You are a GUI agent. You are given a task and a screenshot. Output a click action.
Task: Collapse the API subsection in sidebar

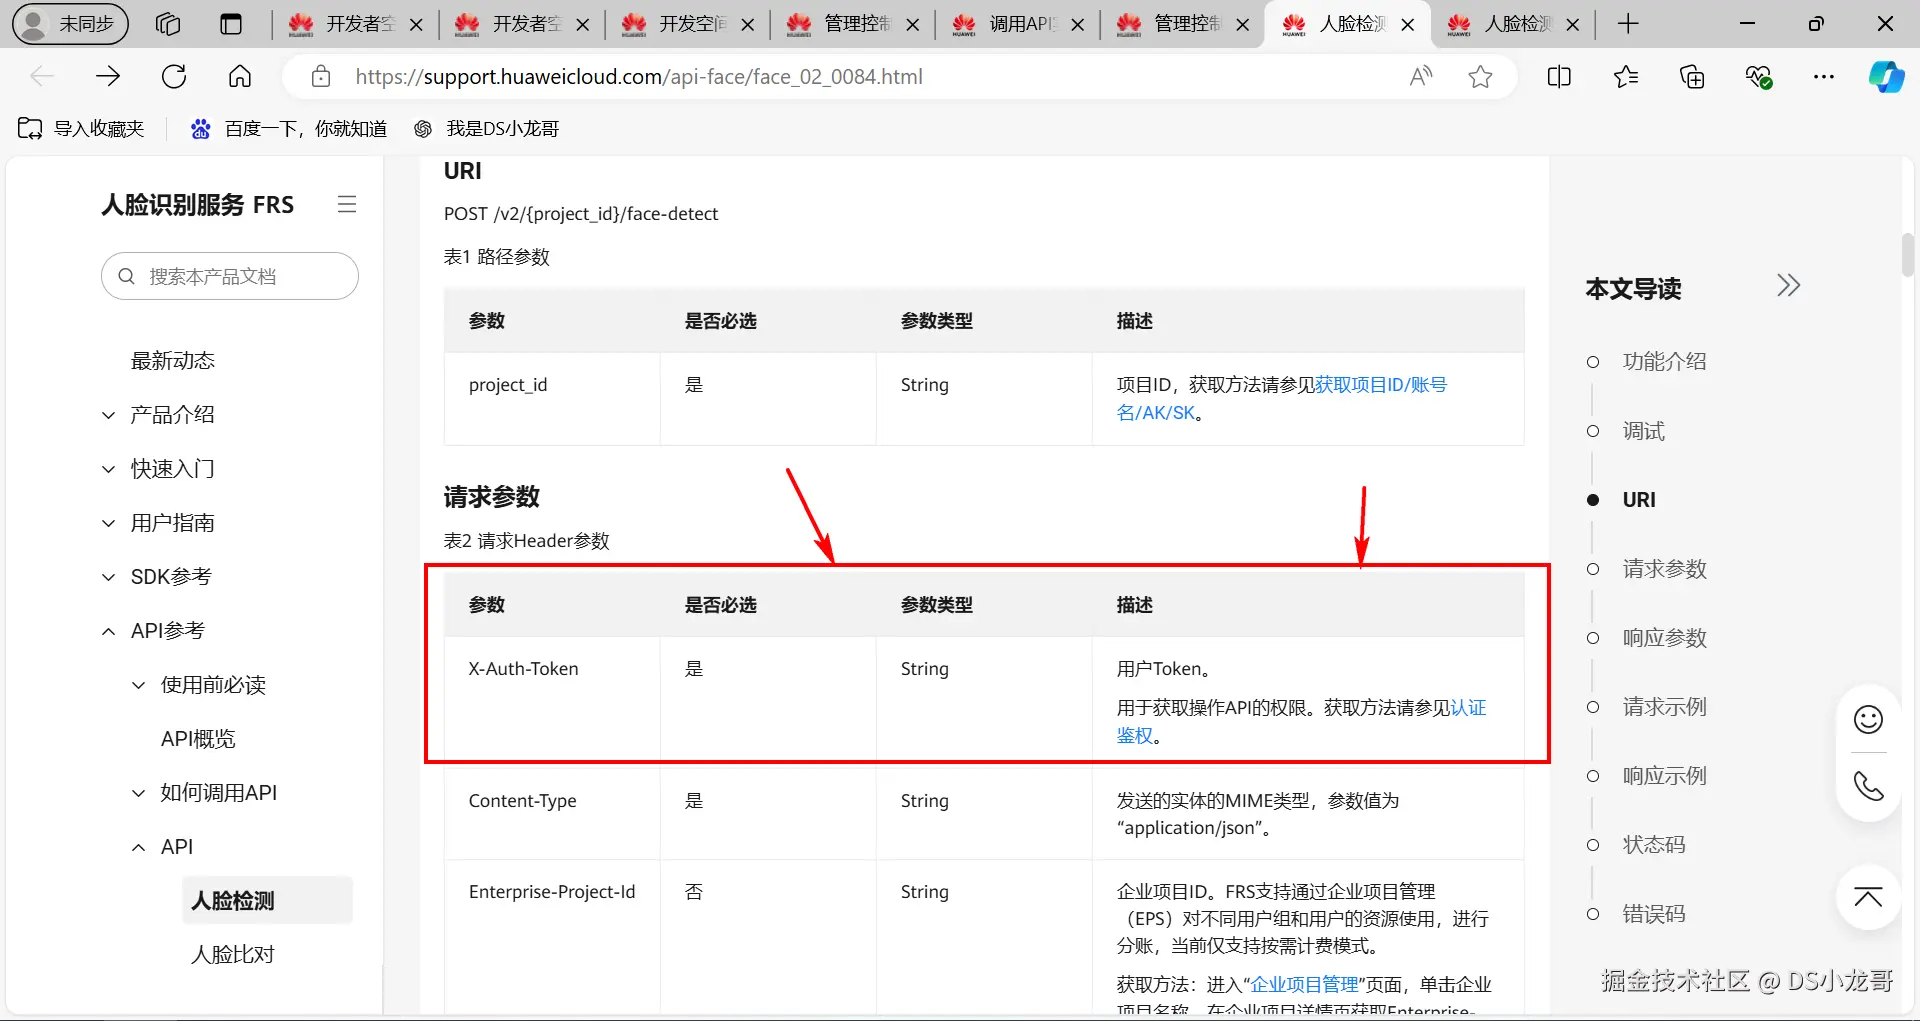[x=162, y=847]
